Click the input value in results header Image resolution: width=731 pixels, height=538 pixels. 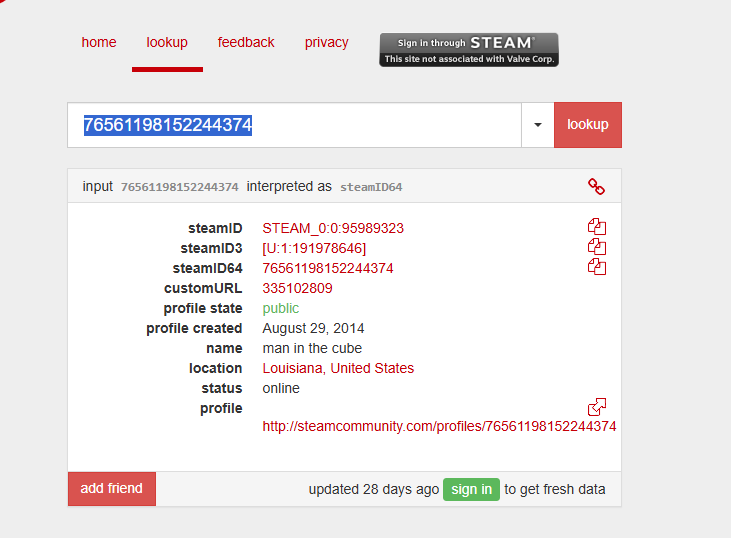tap(180, 187)
